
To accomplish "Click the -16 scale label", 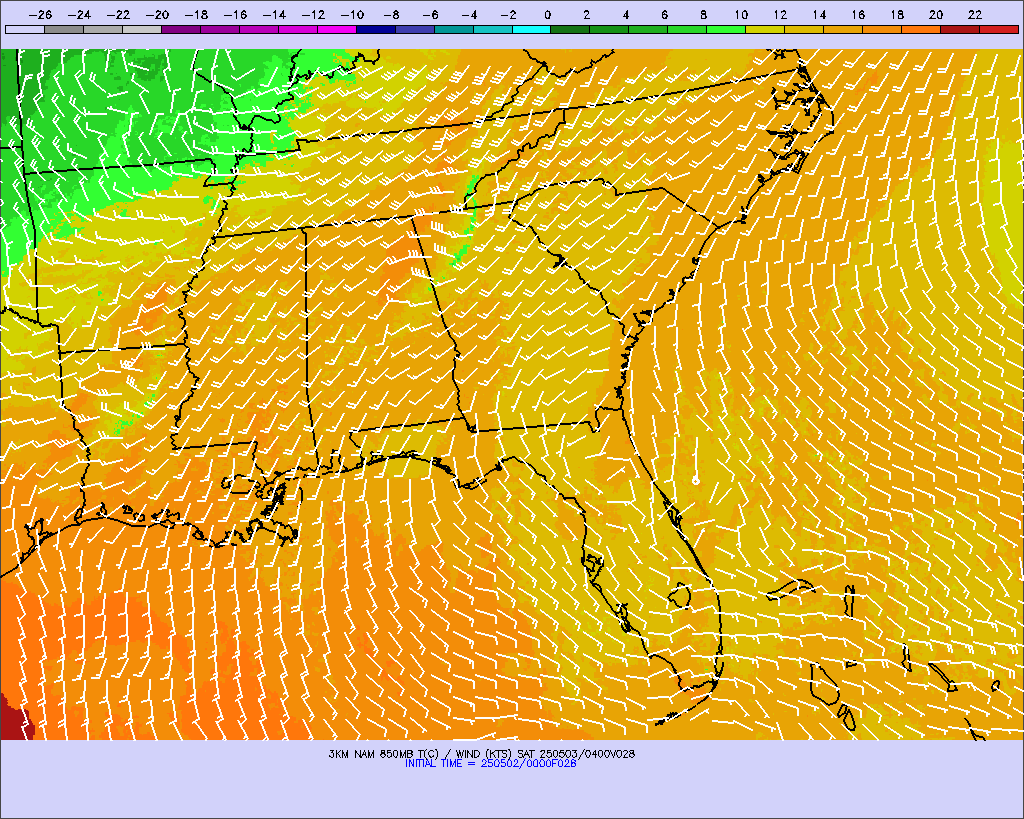I will (x=236, y=15).
